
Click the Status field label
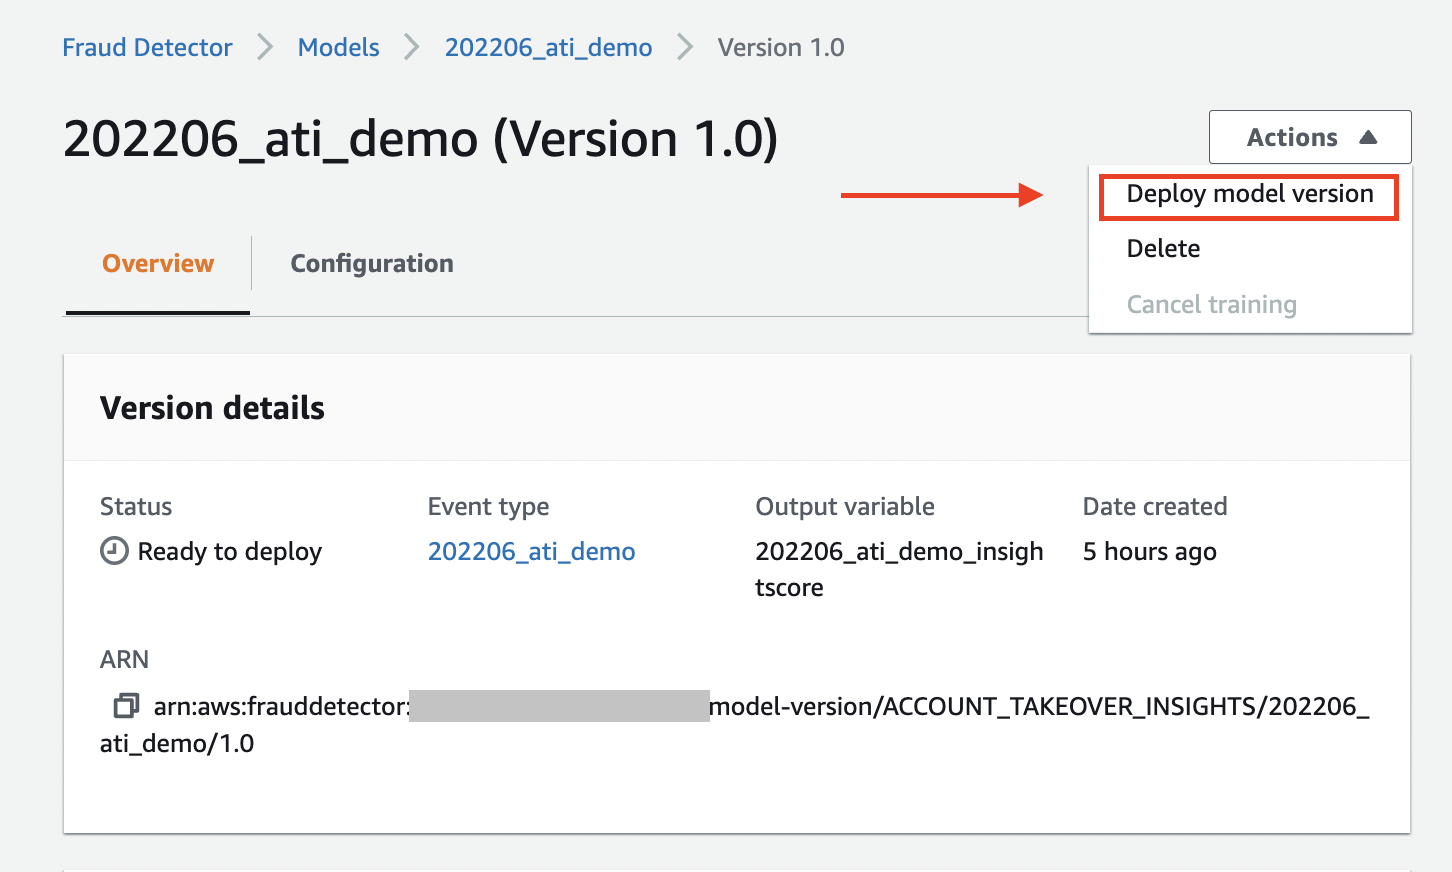(136, 506)
